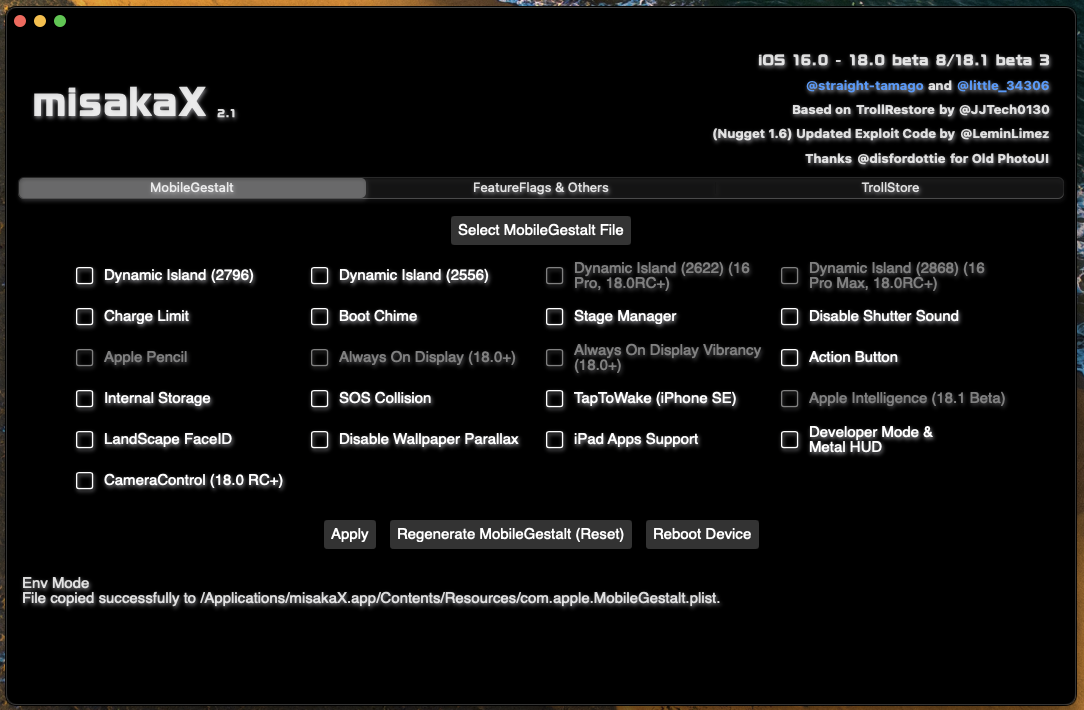Enable iPad Apps Support checkbox
1084x710 pixels.
[x=554, y=440]
